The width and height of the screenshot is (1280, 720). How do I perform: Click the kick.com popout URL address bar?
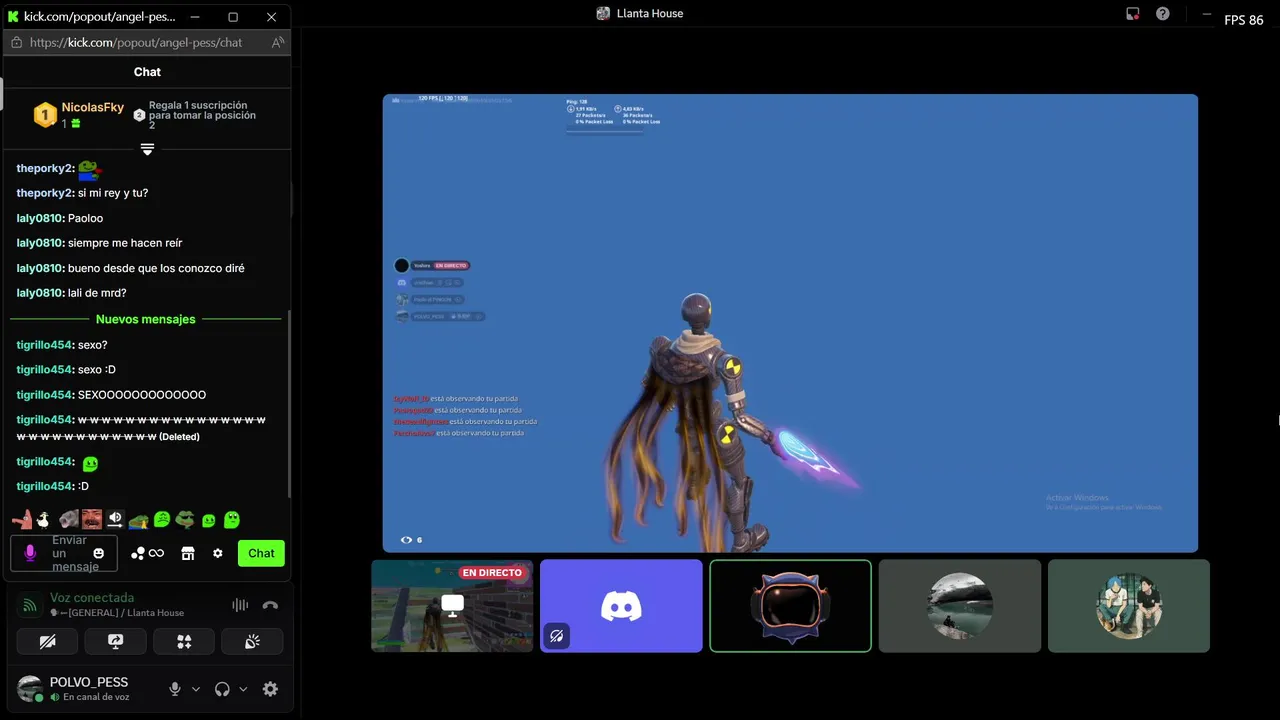(136, 43)
